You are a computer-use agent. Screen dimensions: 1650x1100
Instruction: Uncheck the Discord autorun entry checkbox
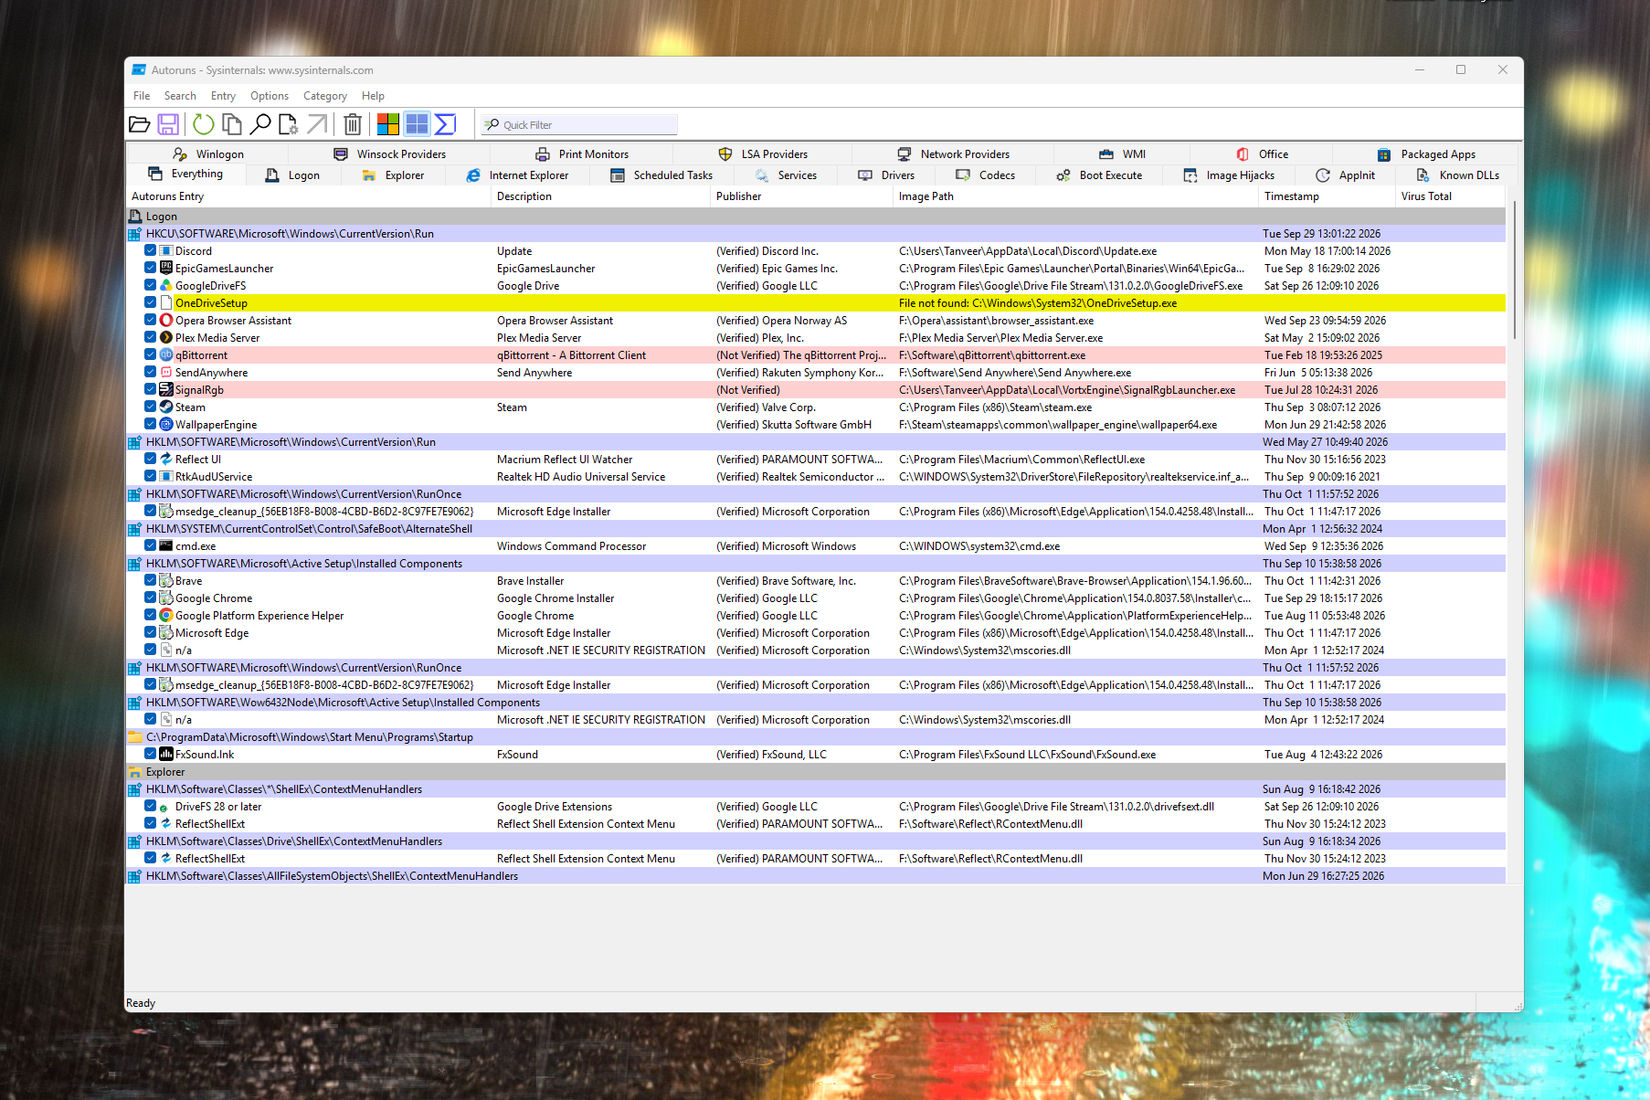[150, 251]
